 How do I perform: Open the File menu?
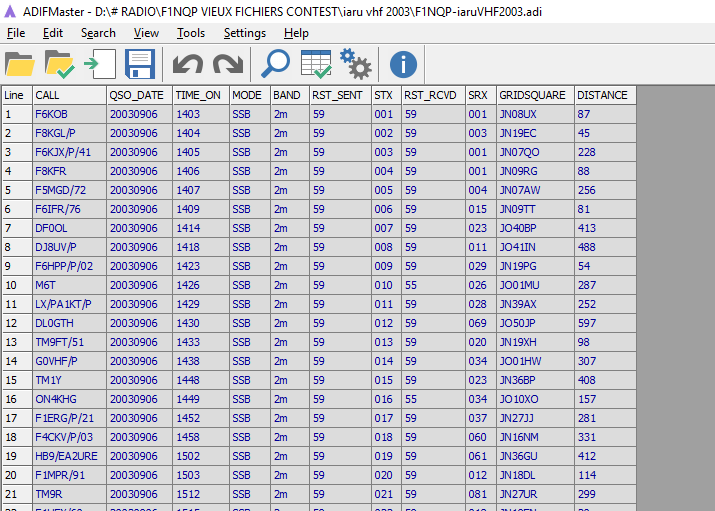(x=16, y=33)
